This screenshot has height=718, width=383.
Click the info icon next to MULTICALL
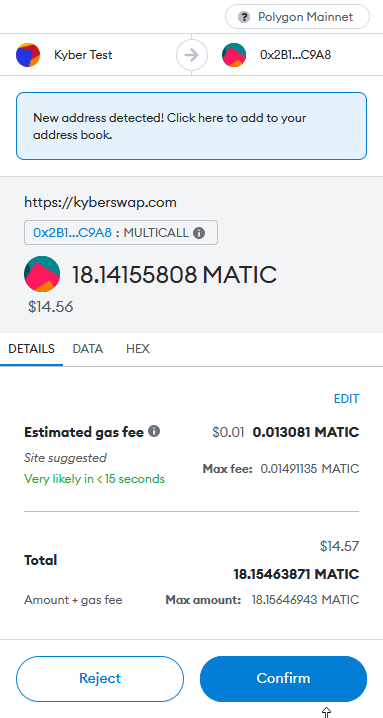pos(198,233)
